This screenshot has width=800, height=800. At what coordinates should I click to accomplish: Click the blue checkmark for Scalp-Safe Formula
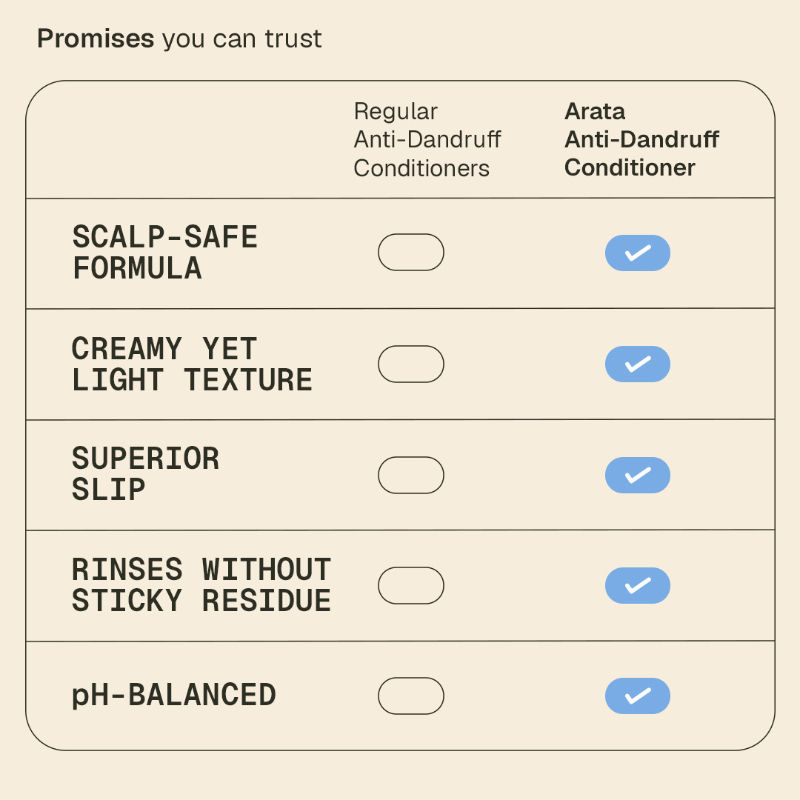pos(637,253)
